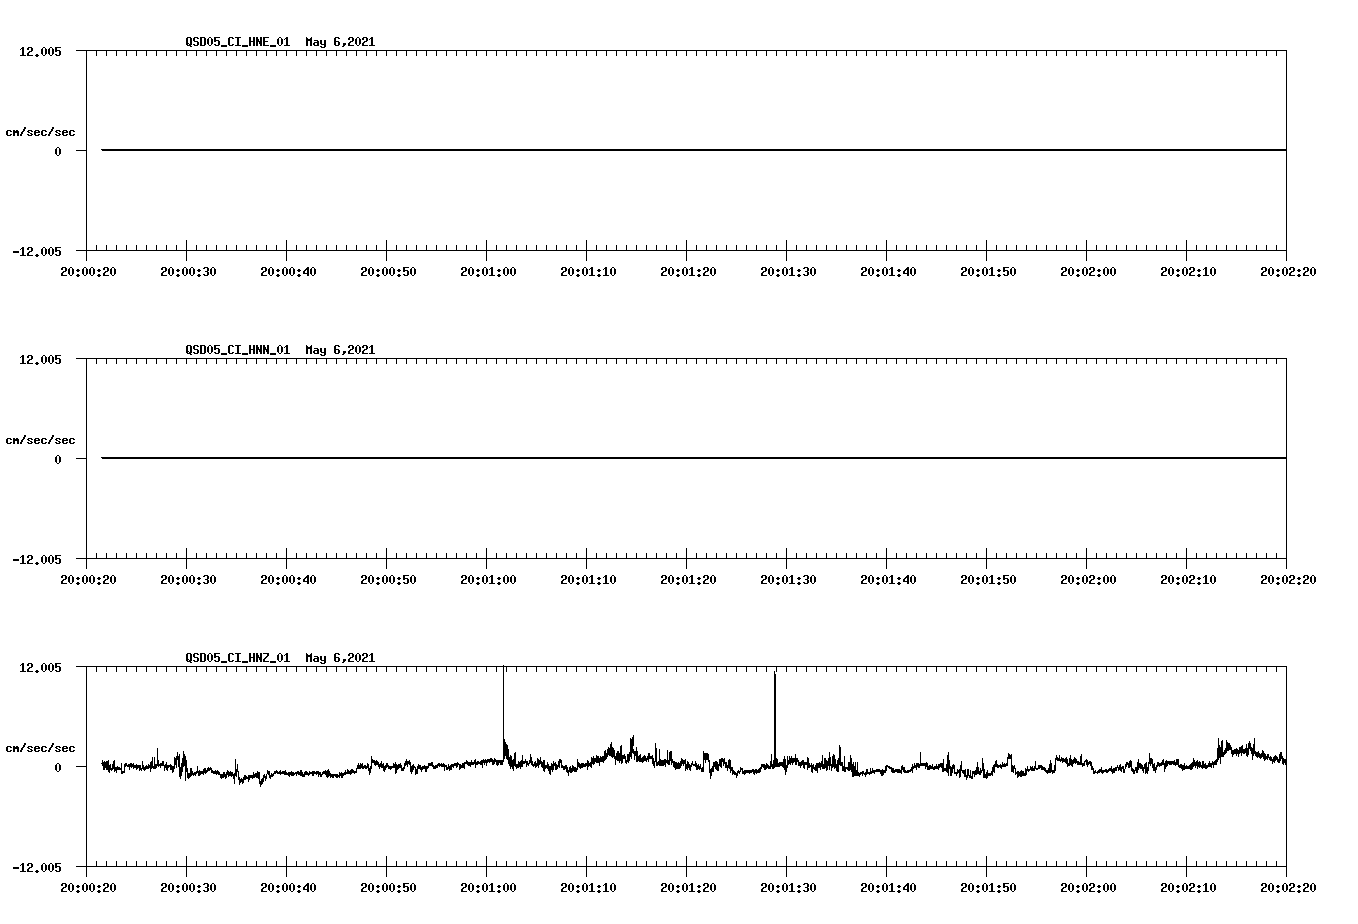Click the cm/sec/sec axis label on top plot
The width and height of the screenshot is (1358, 924).
pos(41,130)
